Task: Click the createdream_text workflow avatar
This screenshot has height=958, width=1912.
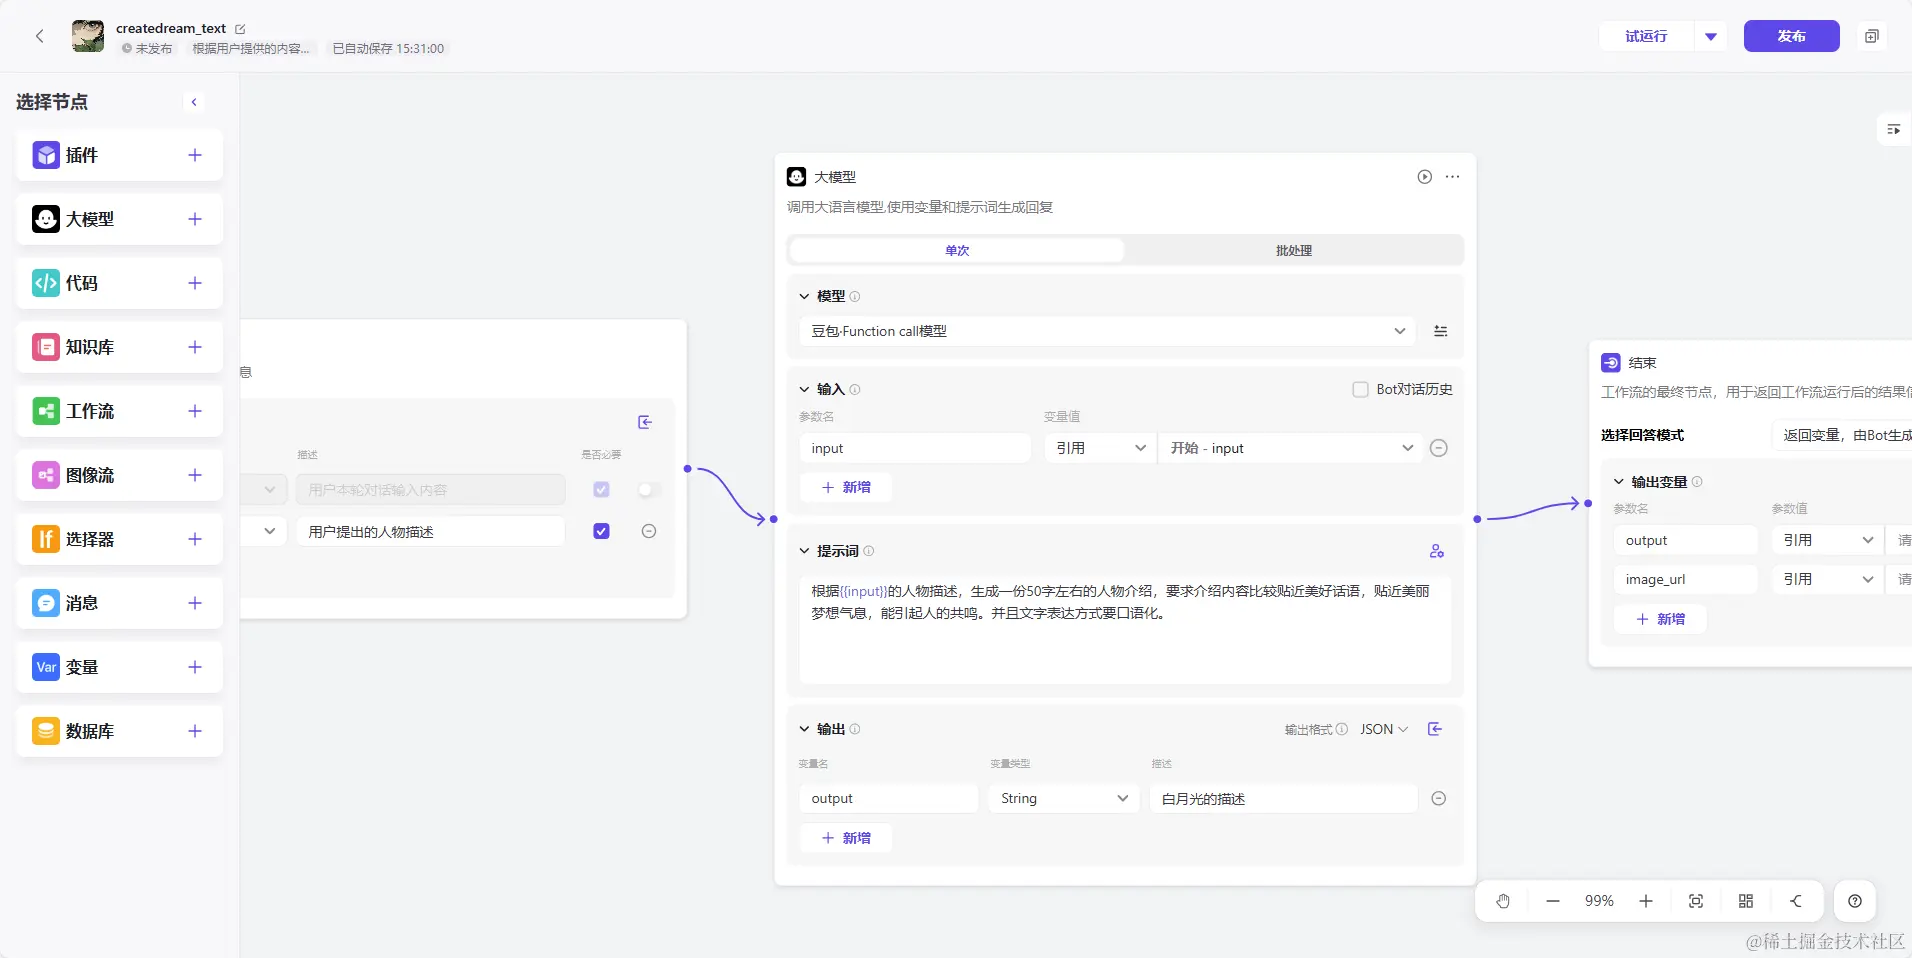Action: click(x=88, y=36)
